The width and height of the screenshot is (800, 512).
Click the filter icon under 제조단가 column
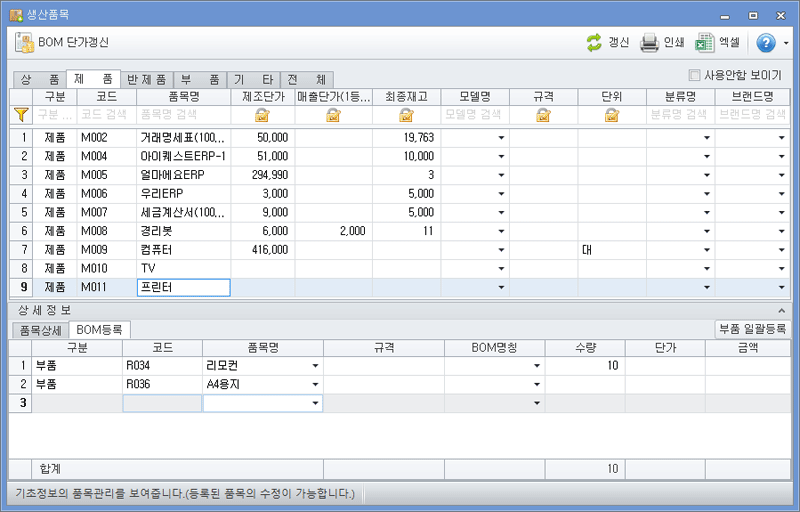pyautogui.click(x=262, y=115)
